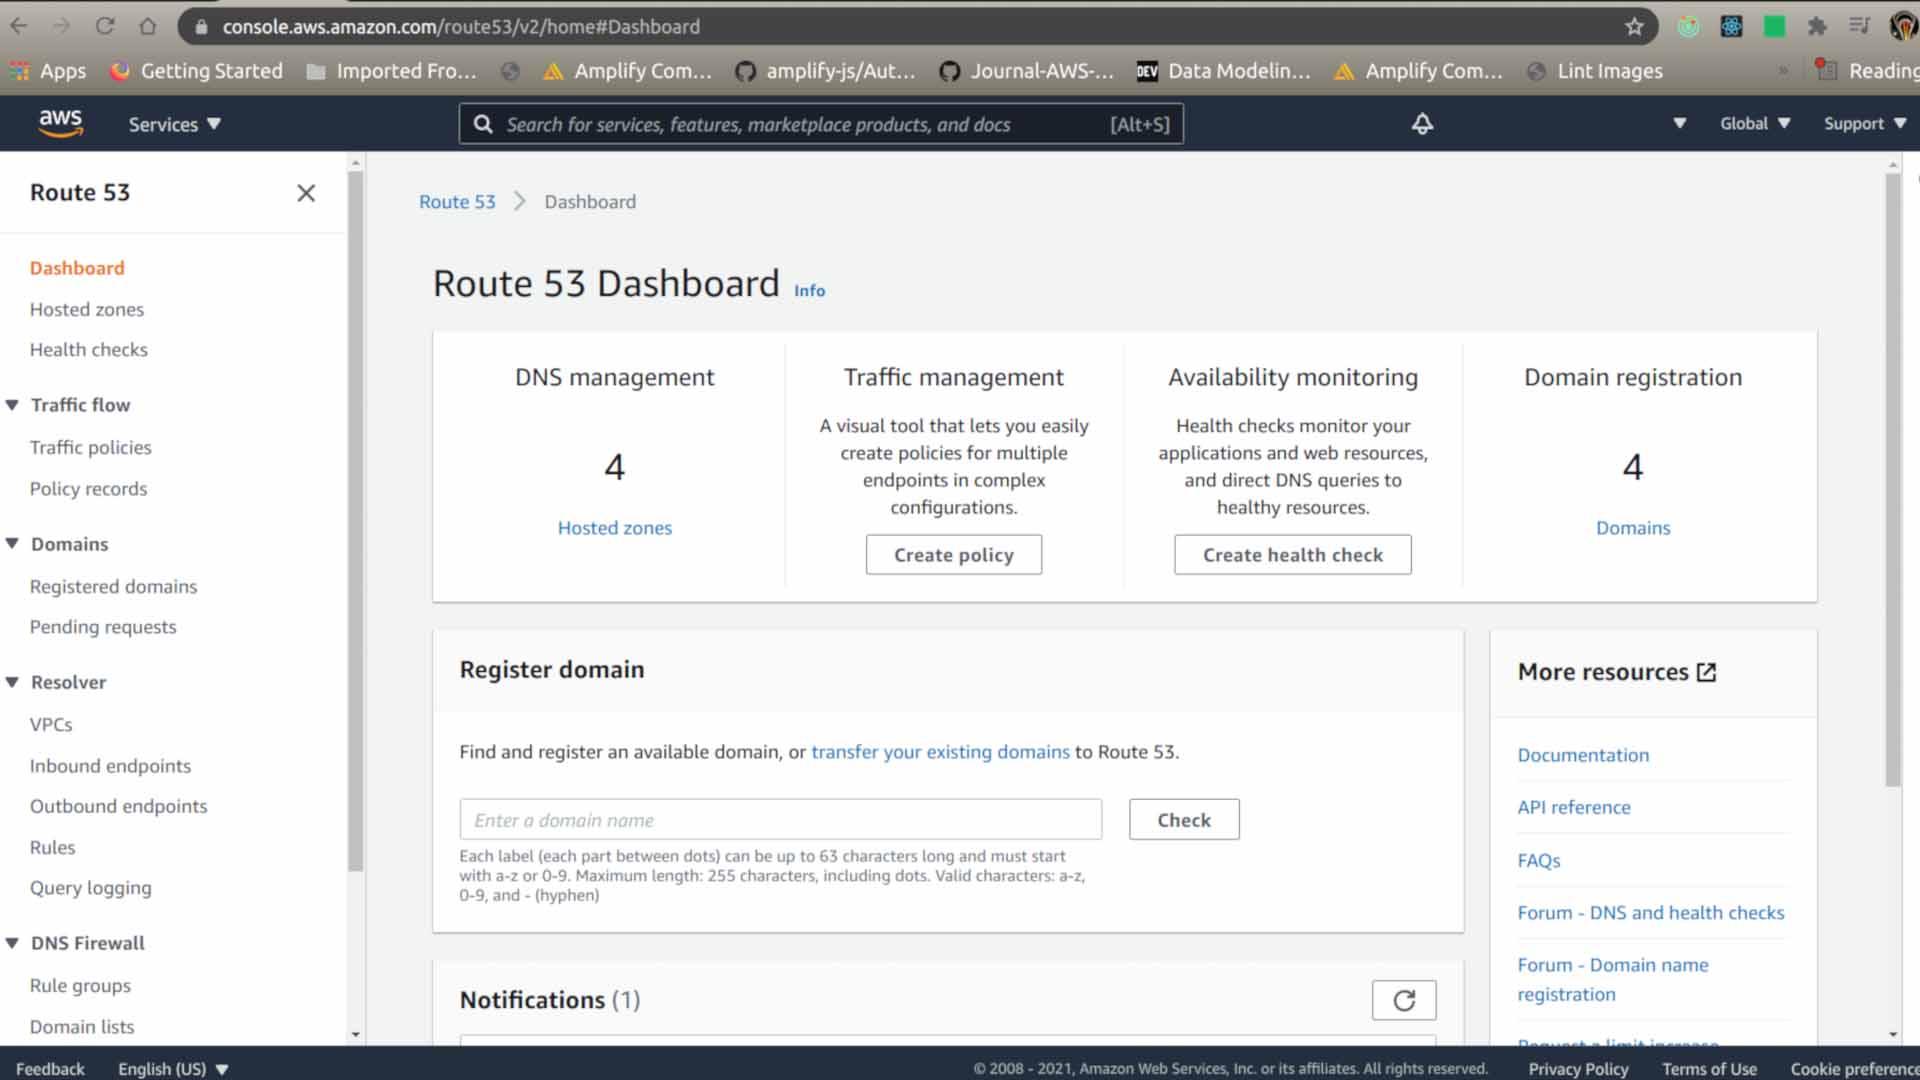The height and width of the screenshot is (1080, 1920).
Task: Open the Reading list button
Action: coord(1868,71)
